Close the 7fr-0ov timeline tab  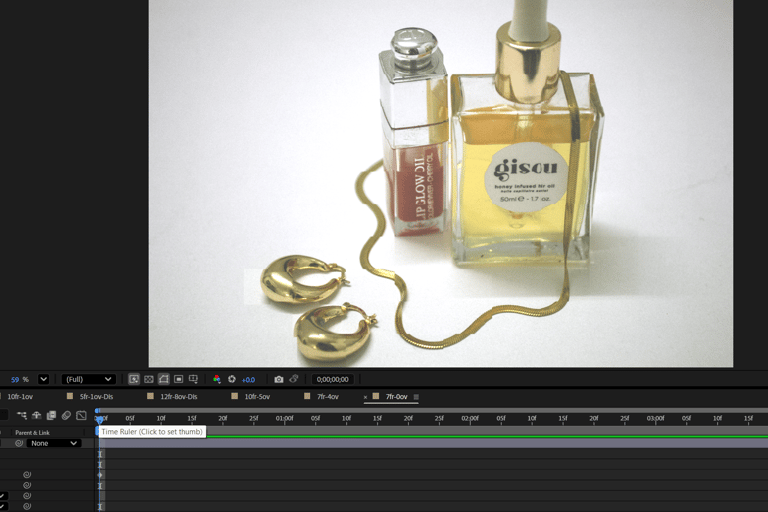pos(365,397)
